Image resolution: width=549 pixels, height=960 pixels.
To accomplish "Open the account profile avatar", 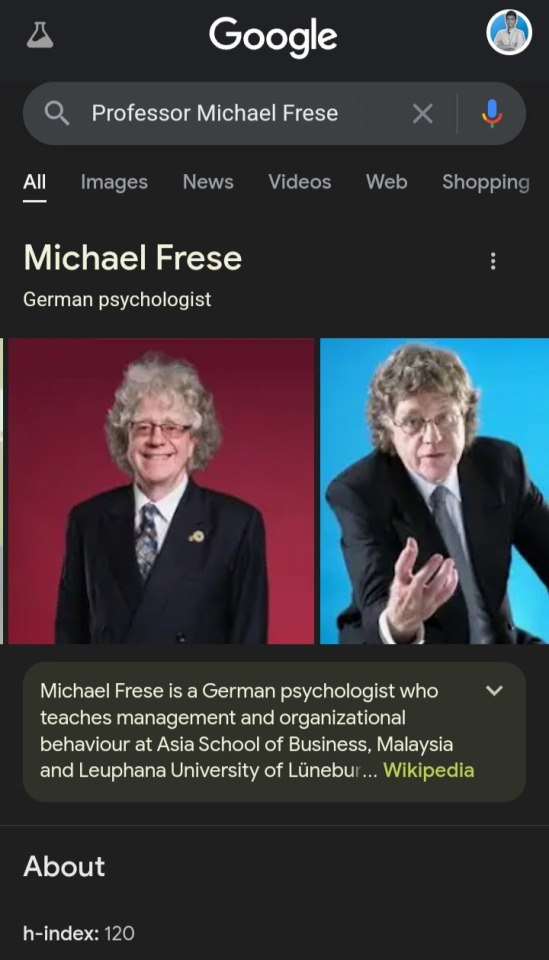I will pyautogui.click(x=509, y=32).
